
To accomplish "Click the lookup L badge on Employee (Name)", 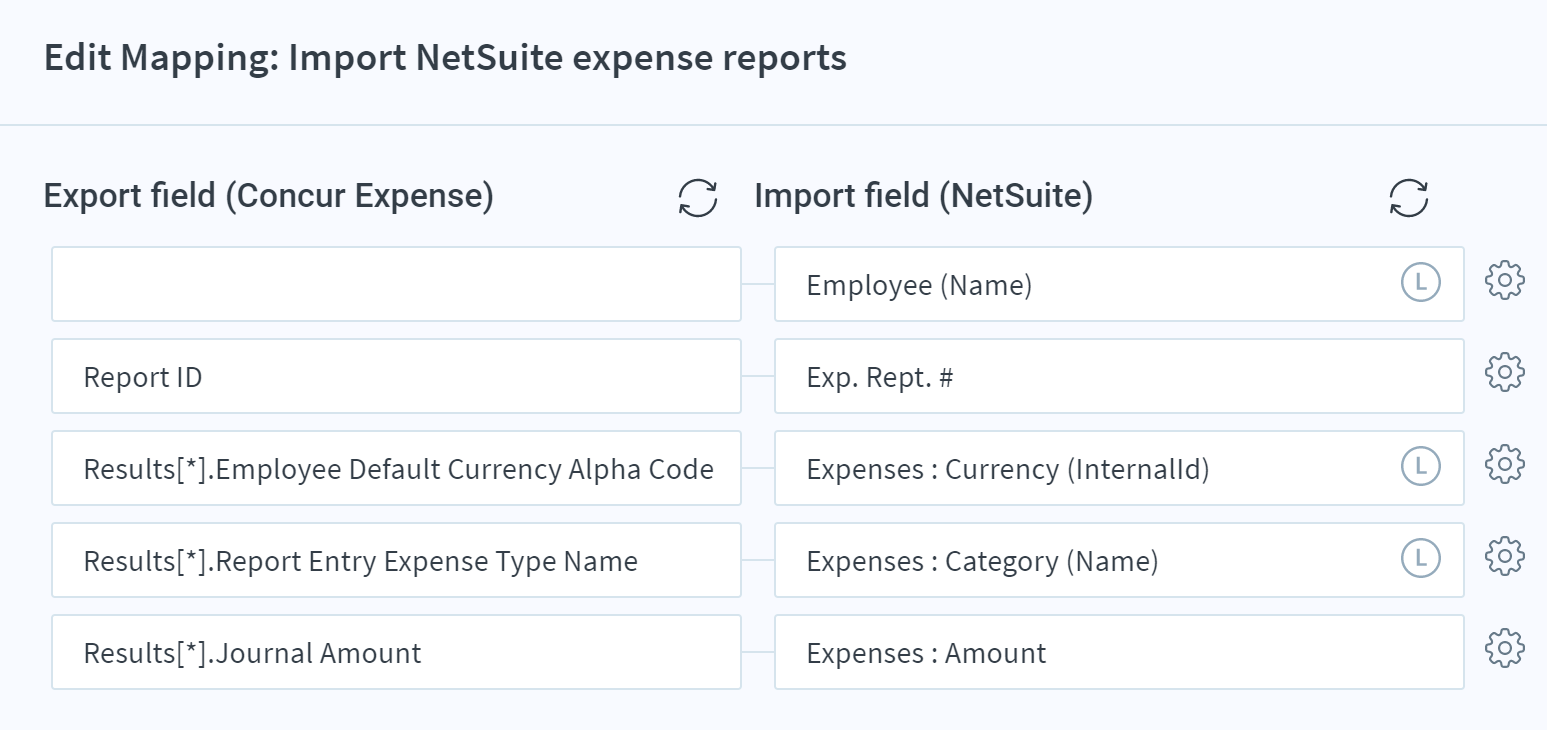I will [1420, 282].
